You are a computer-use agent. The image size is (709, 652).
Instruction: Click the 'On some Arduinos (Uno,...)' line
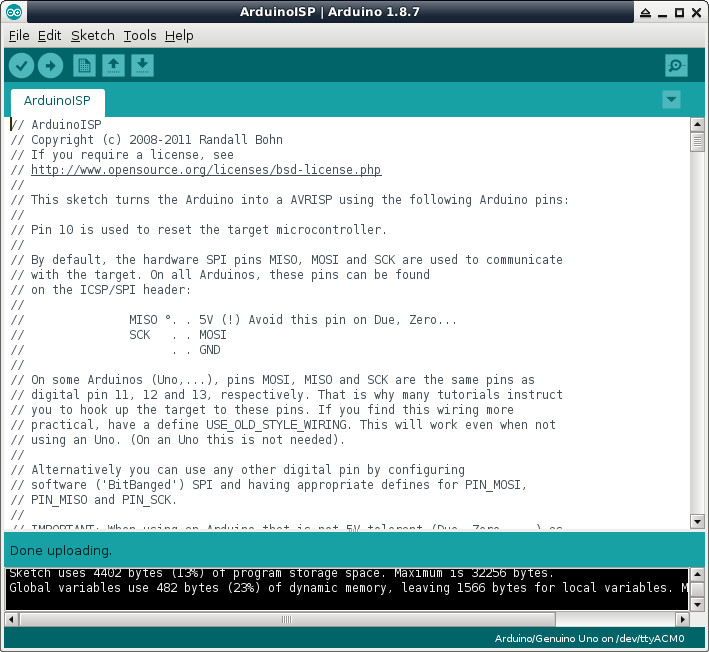pos(273,379)
